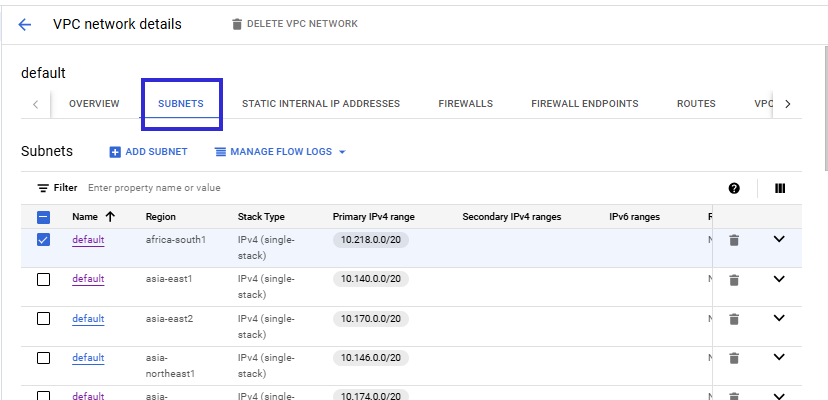Delete the asia-east2 subnet via trash icon

pyautogui.click(x=733, y=319)
